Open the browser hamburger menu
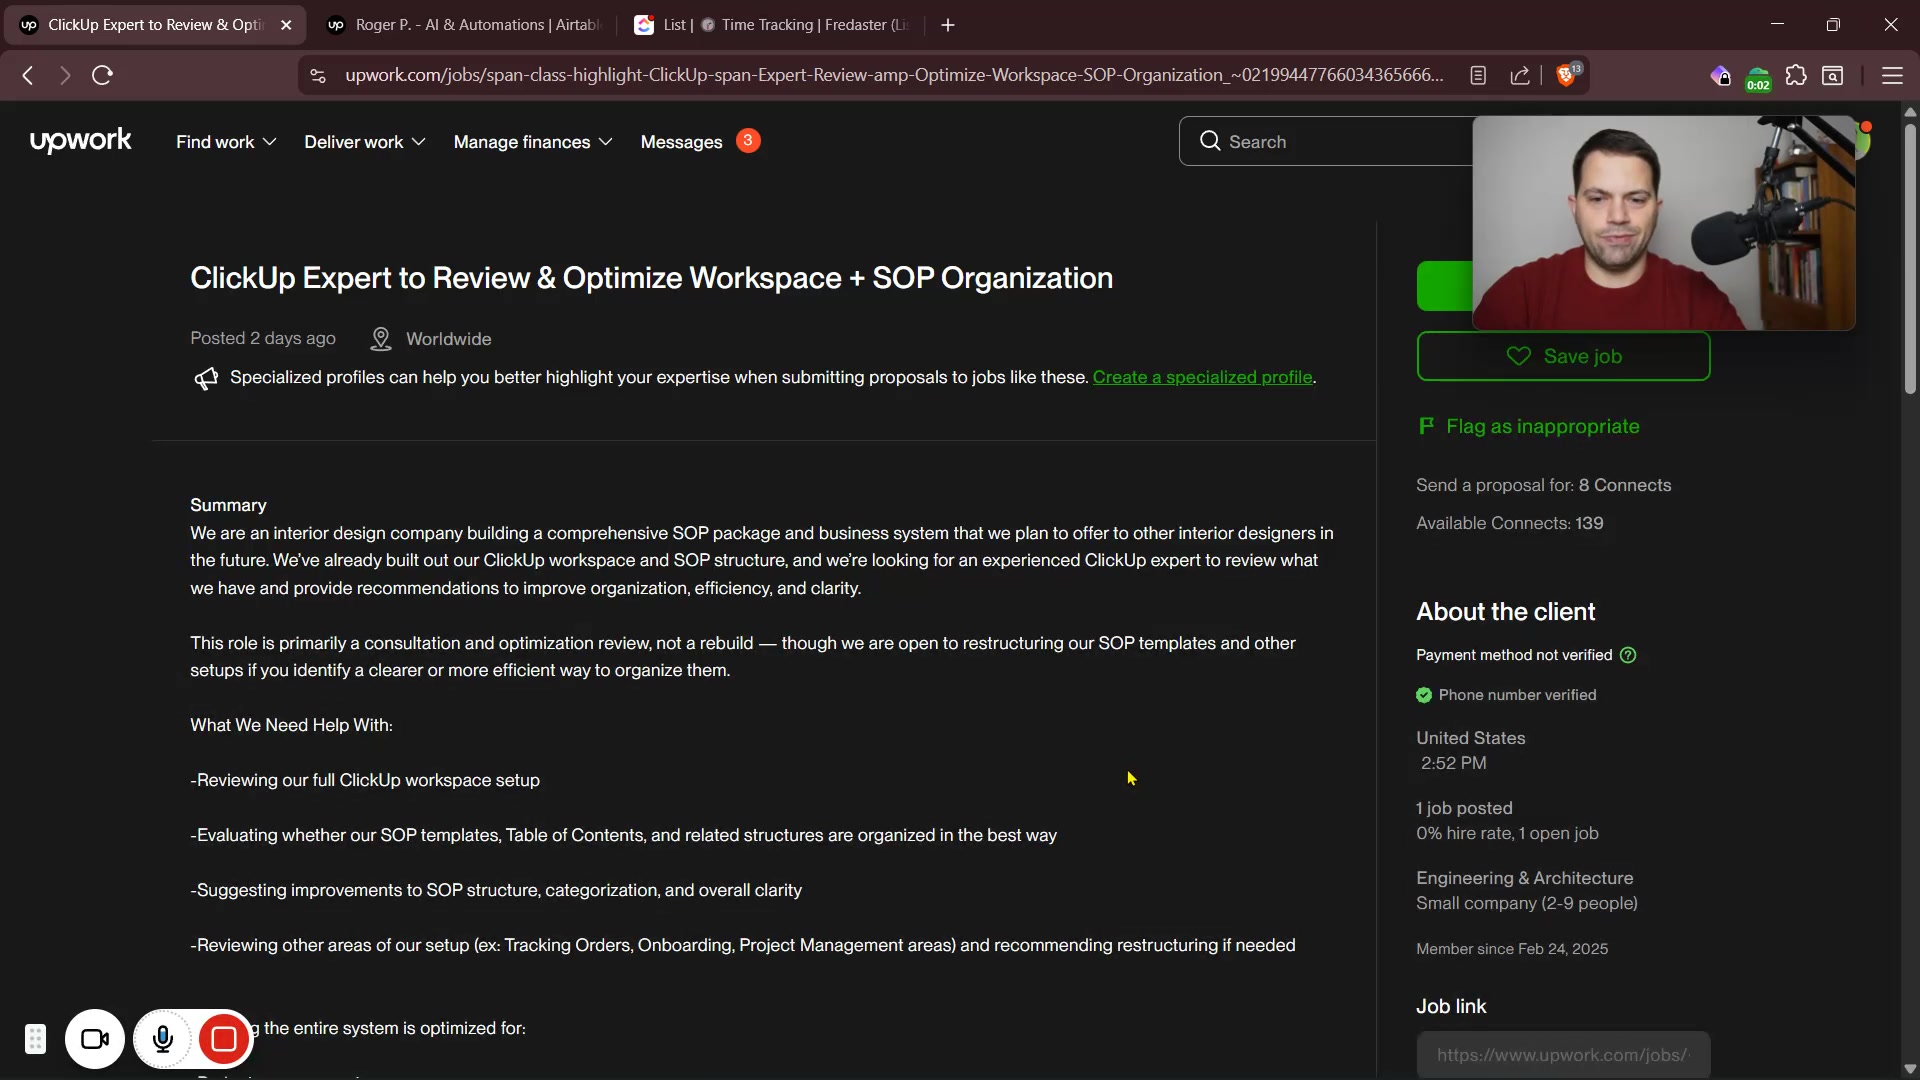Screen dimensions: 1920x1080 point(1892,76)
